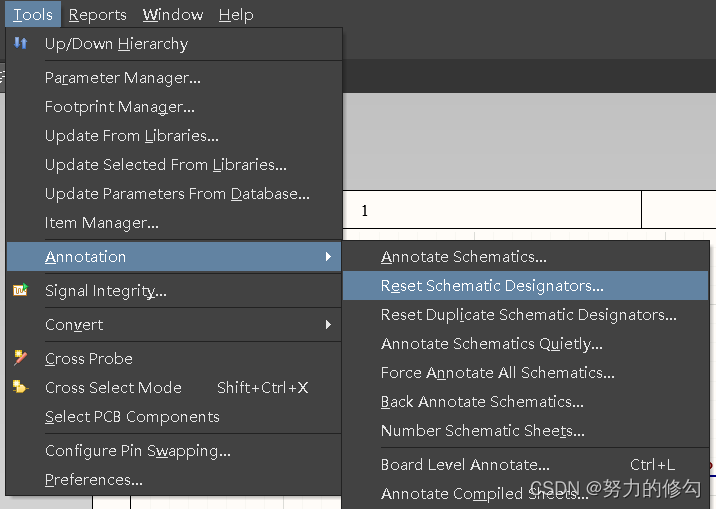Viewport: 716px width, 509px height.
Task: Open the Tools menu
Action: click(33, 15)
